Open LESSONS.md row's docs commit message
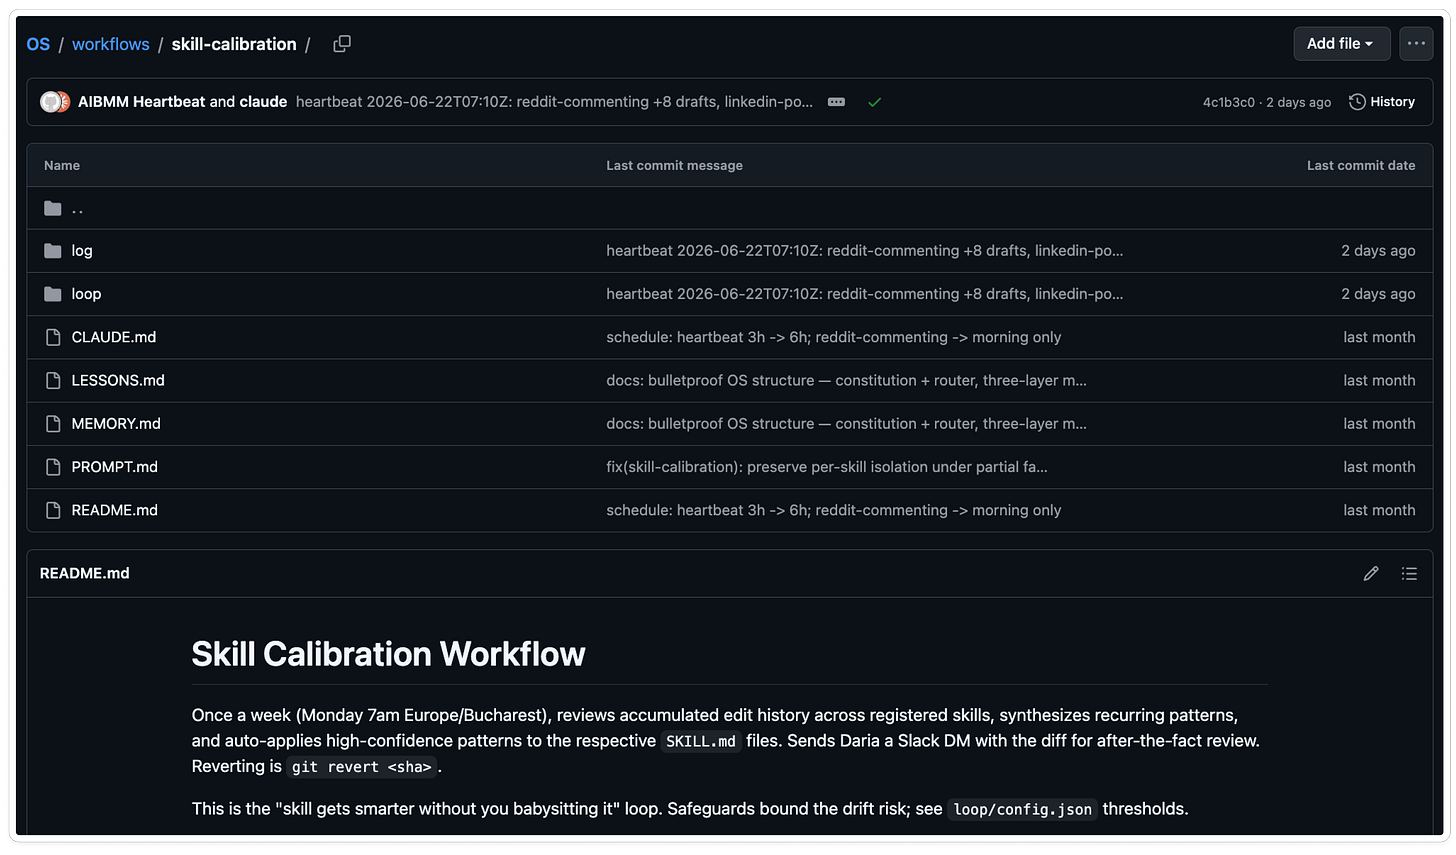1456x855 pixels. 846,380
